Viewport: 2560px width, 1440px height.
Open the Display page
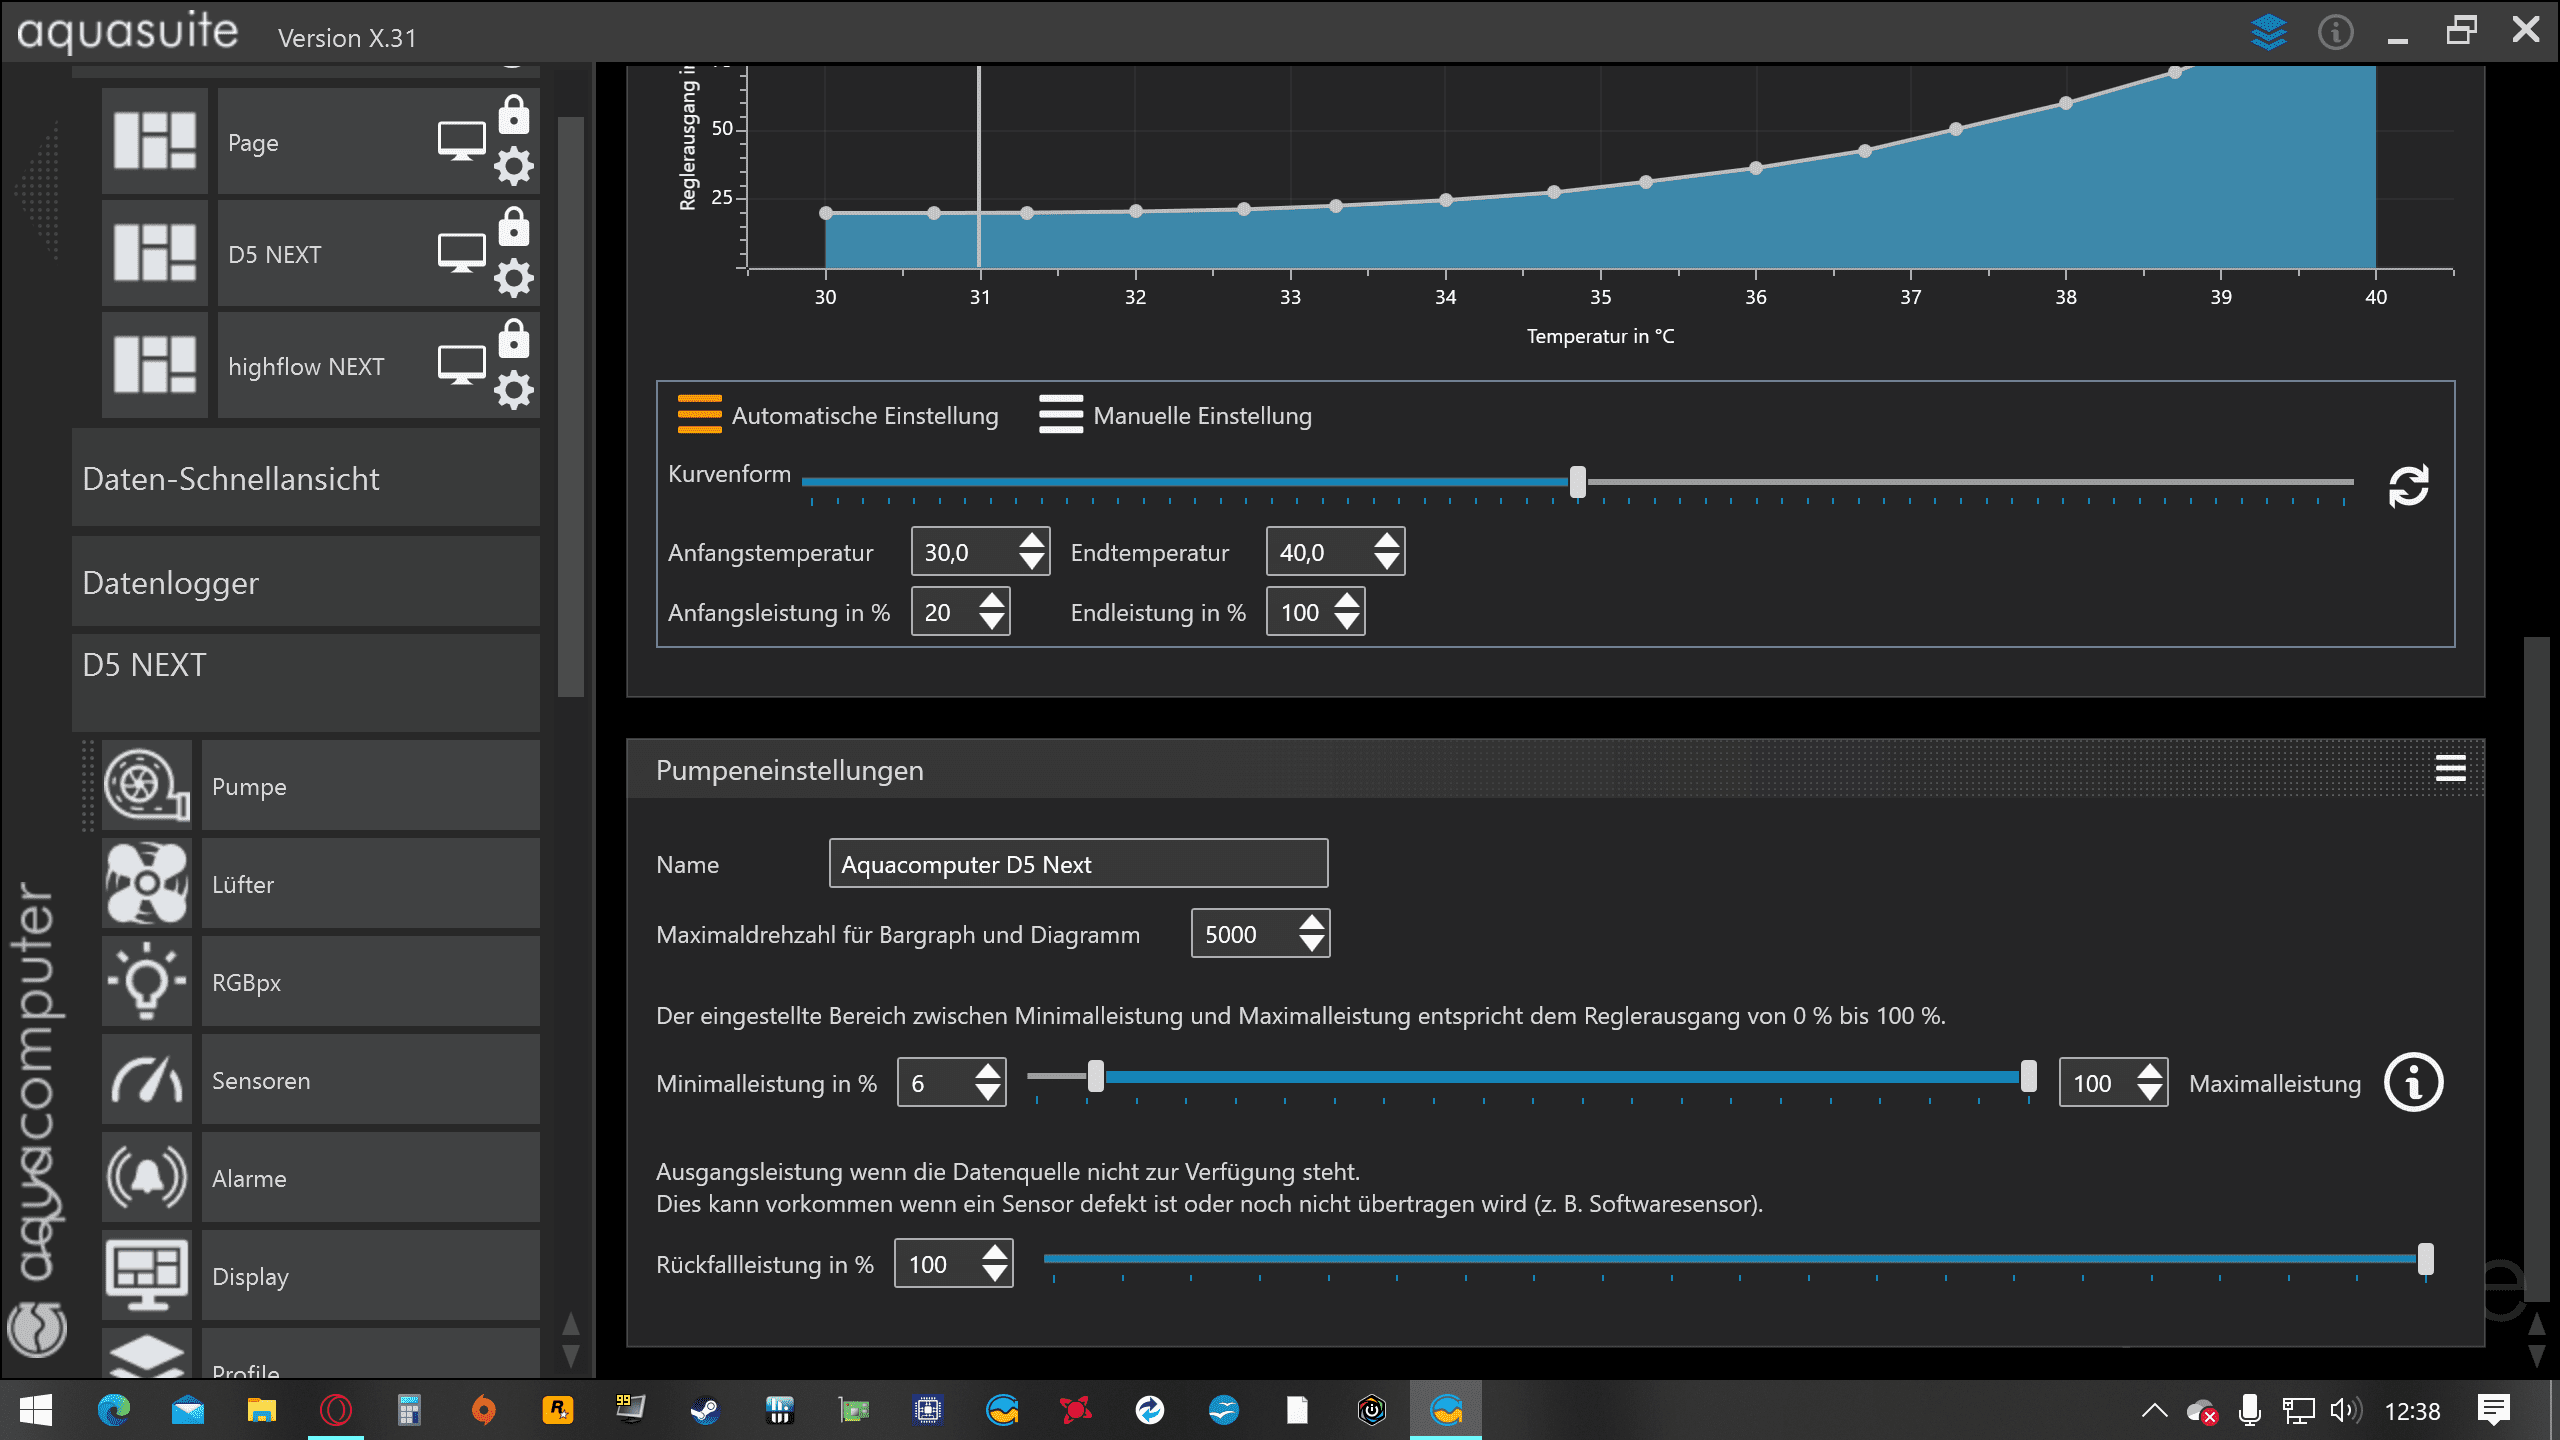pyautogui.click(x=371, y=1276)
